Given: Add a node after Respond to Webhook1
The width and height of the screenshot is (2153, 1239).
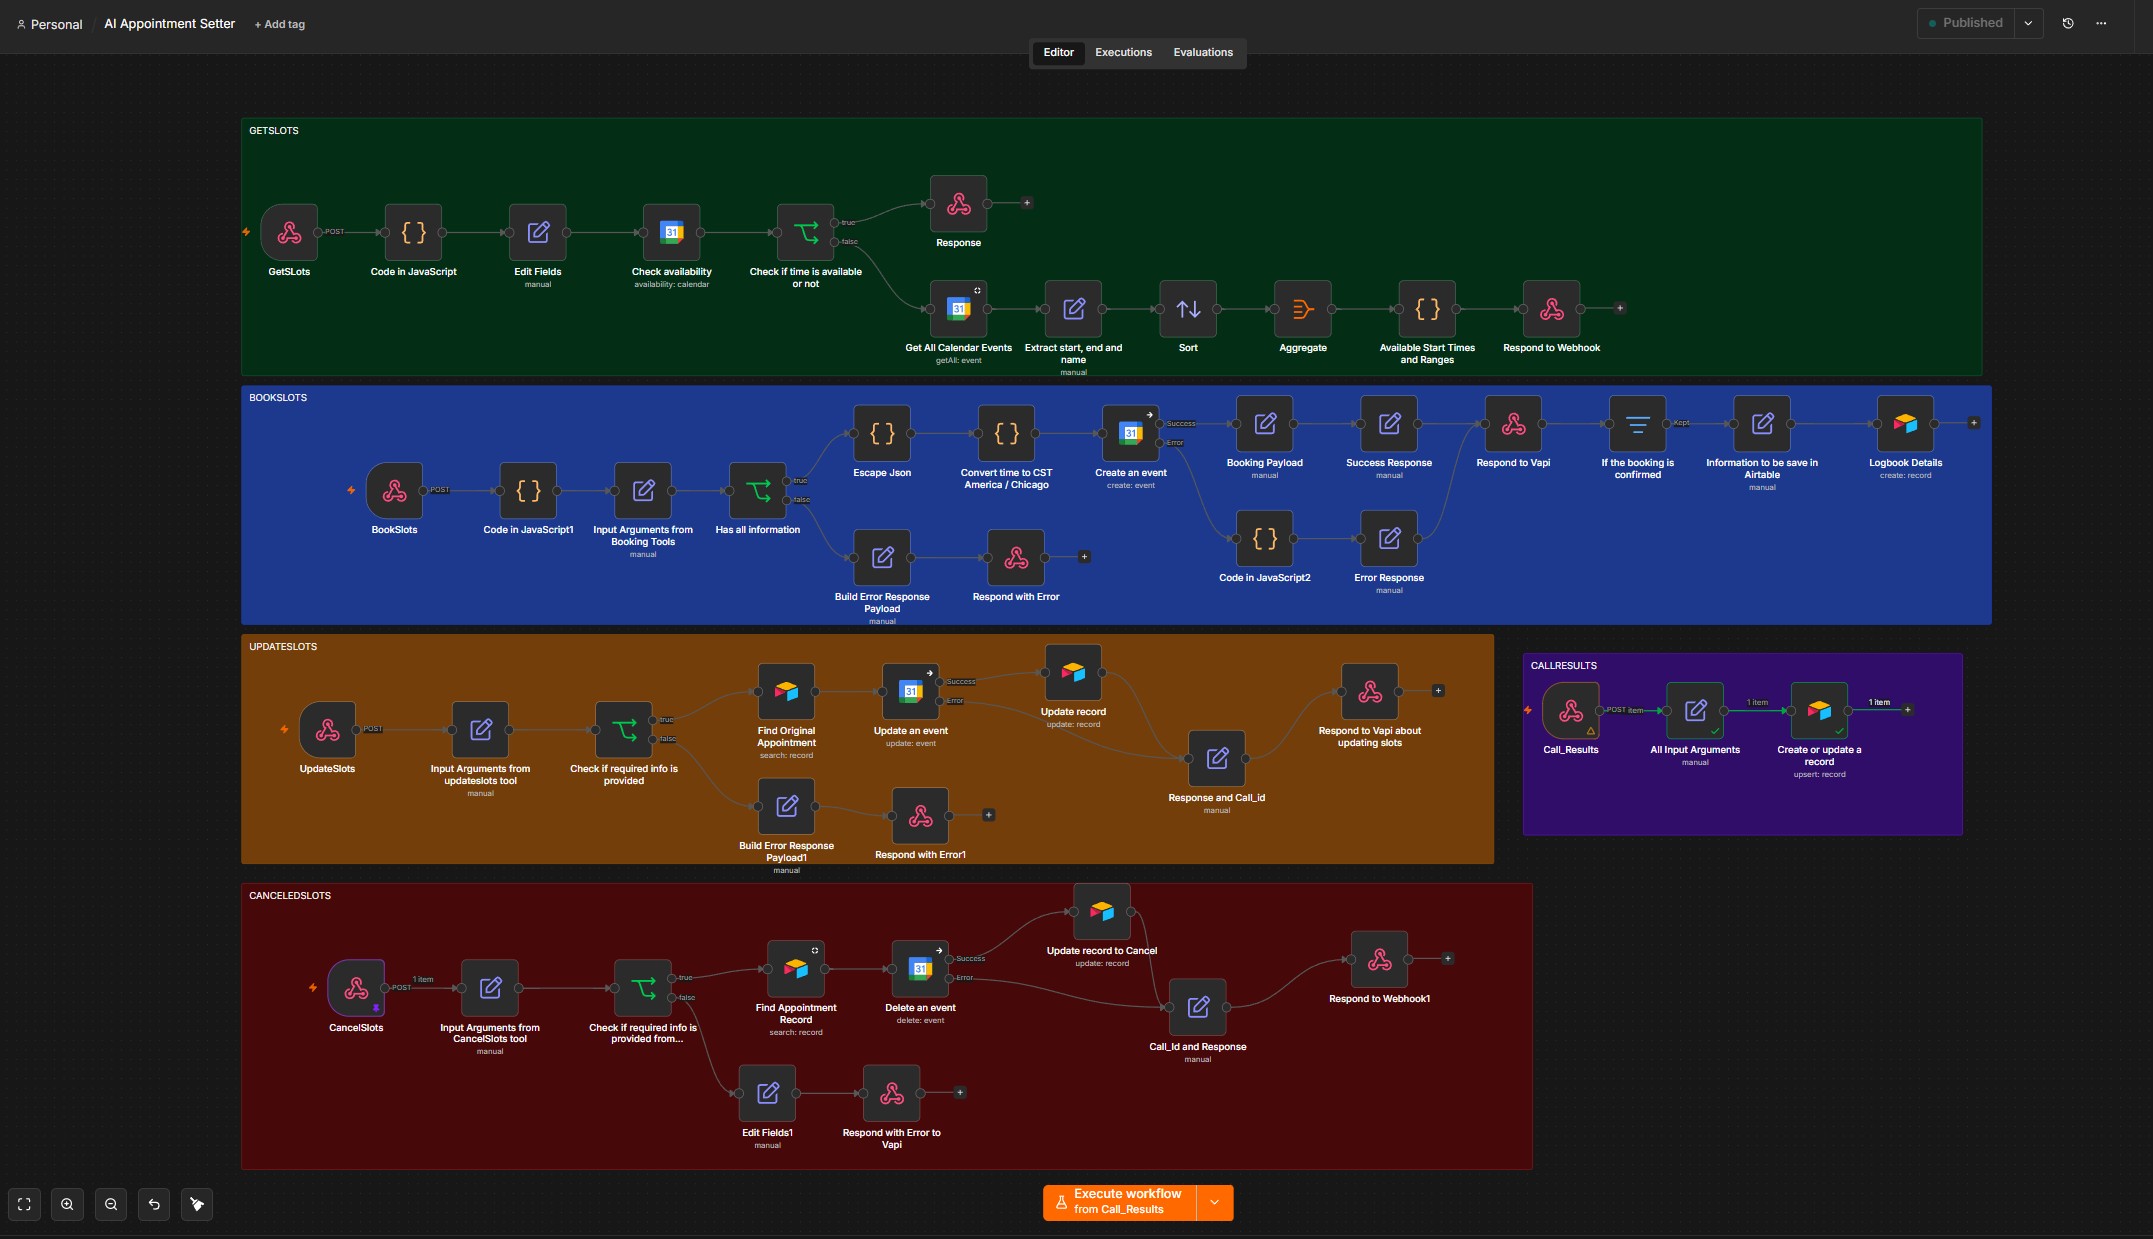Looking at the screenshot, I should pos(1448,959).
